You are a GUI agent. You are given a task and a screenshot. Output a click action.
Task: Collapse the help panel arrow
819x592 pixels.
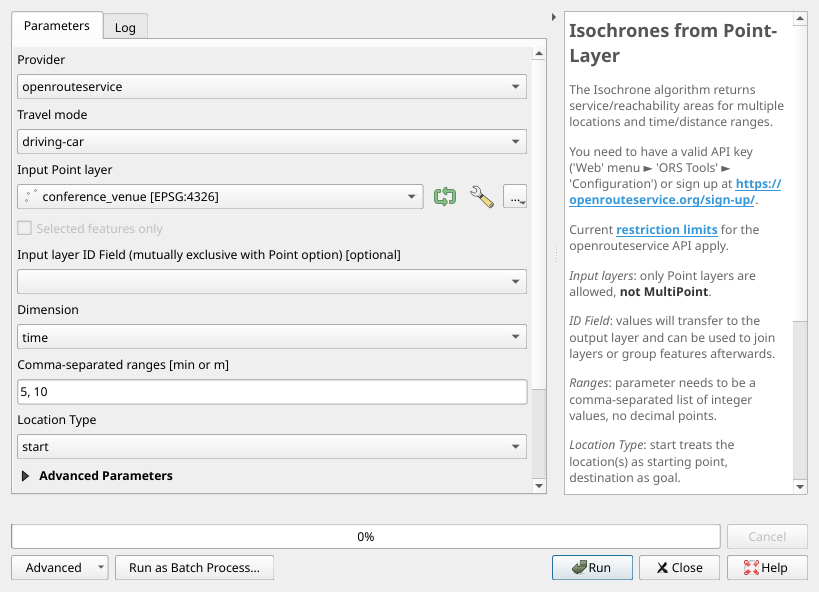(x=555, y=17)
